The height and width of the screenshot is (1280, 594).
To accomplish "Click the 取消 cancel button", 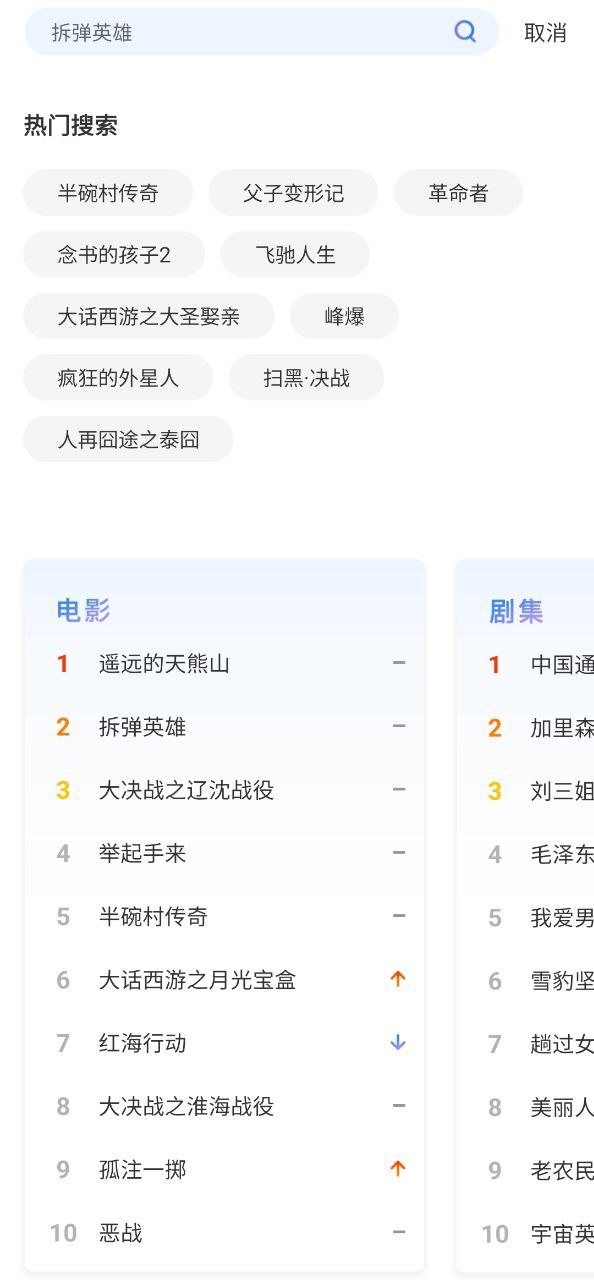I will (x=545, y=33).
